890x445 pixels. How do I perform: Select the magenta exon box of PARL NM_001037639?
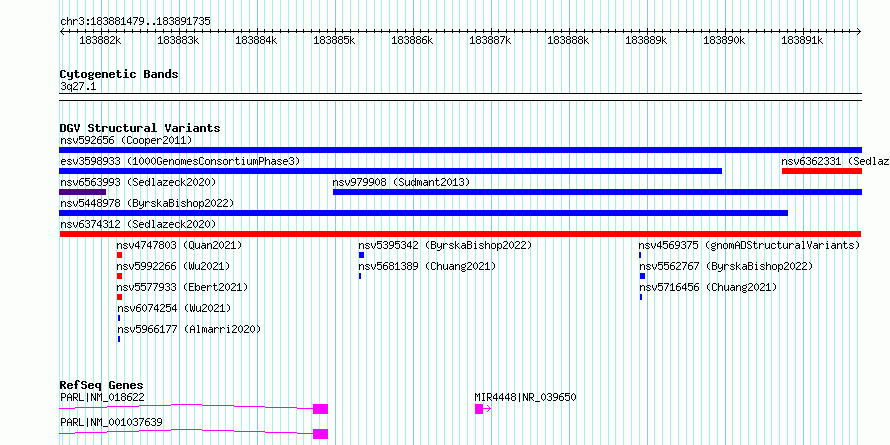(320, 434)
